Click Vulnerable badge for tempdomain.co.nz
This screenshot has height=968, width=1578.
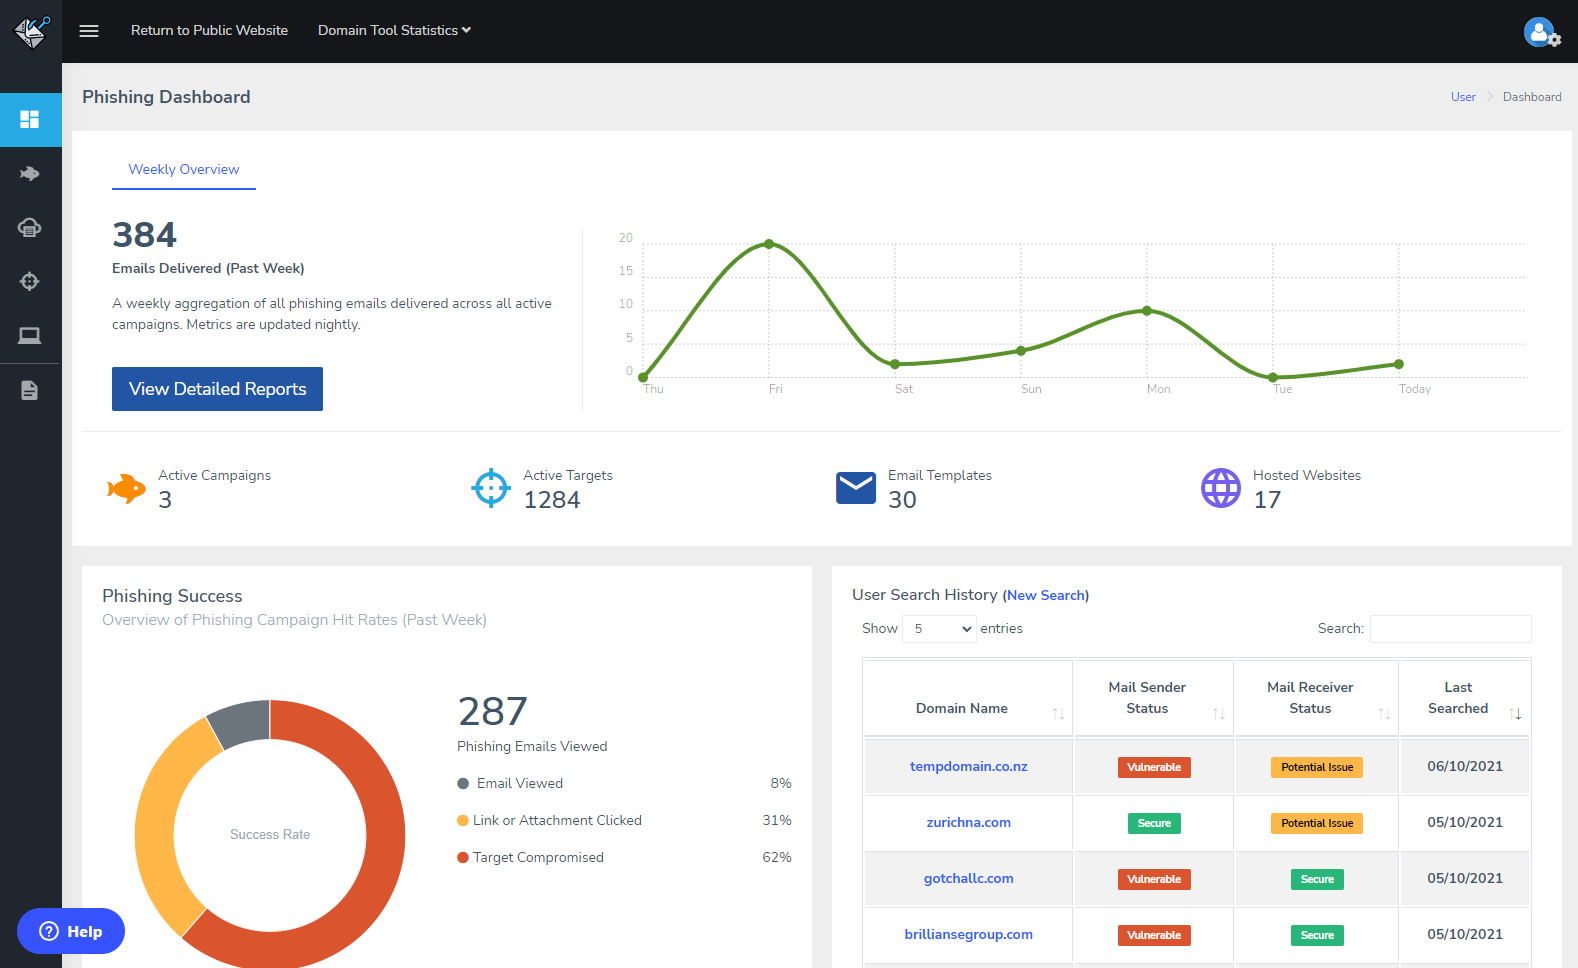(x=1153, y=767)
